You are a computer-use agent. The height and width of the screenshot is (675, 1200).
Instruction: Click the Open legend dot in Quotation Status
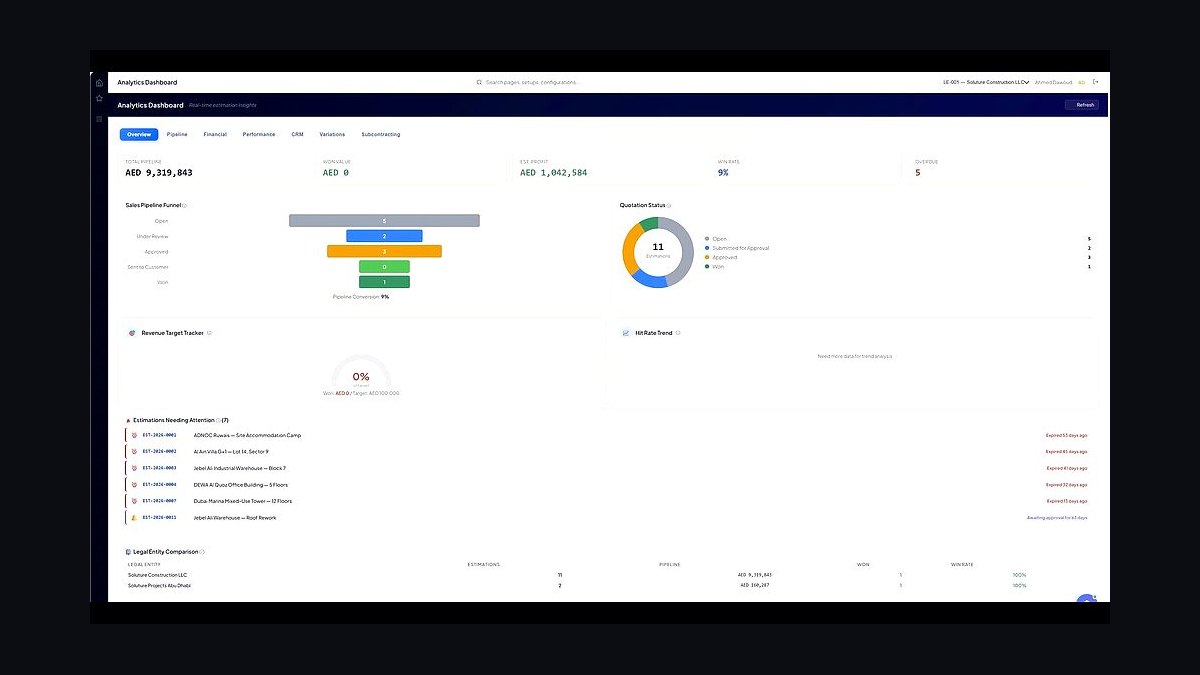(x=707, y=239)
